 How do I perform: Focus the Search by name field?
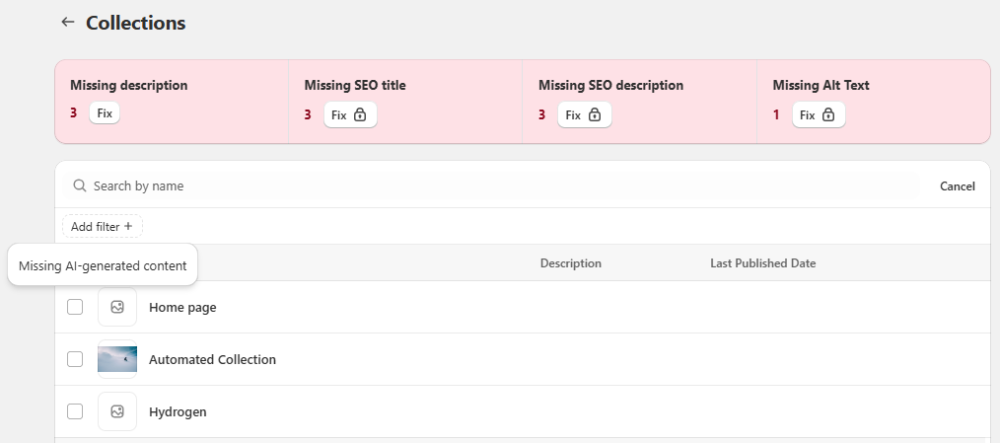point(500,186)
